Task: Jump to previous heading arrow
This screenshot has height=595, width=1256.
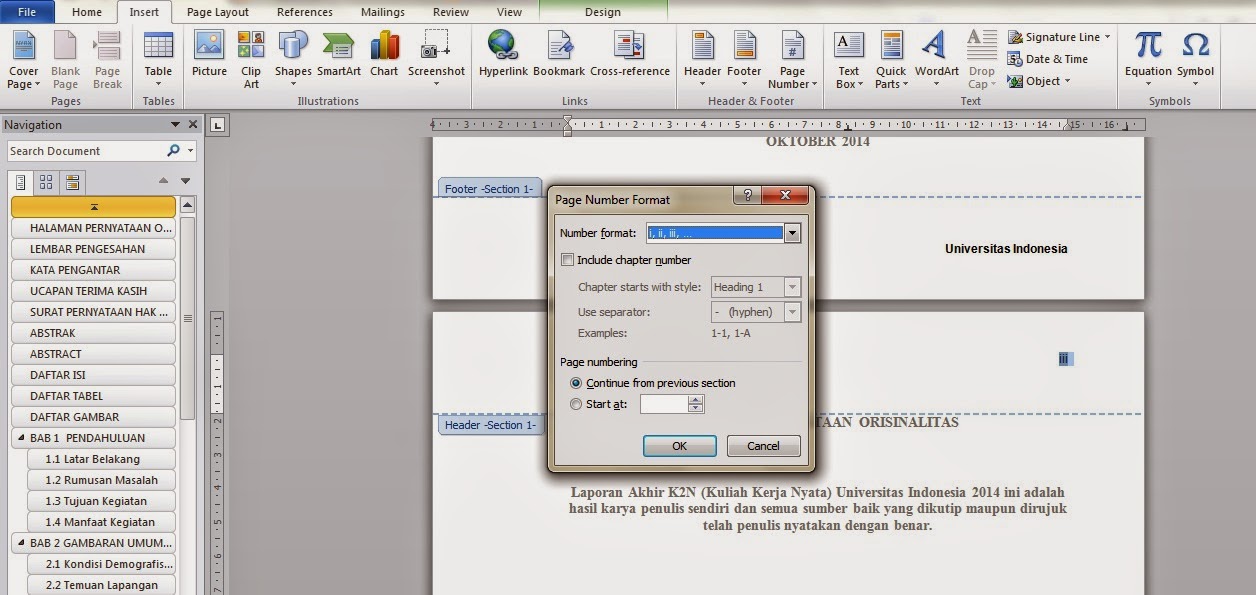Action: (x=164, y=182)
